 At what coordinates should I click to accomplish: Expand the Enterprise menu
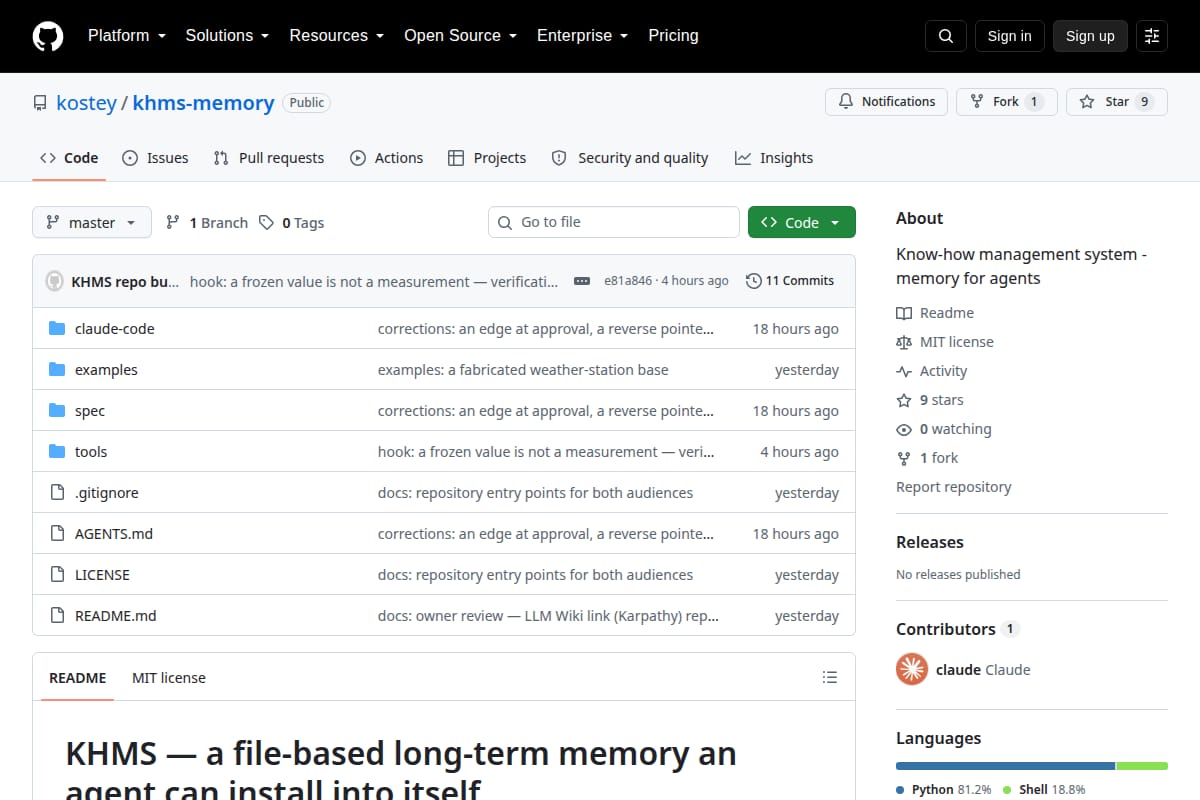(x=582, y=36)
